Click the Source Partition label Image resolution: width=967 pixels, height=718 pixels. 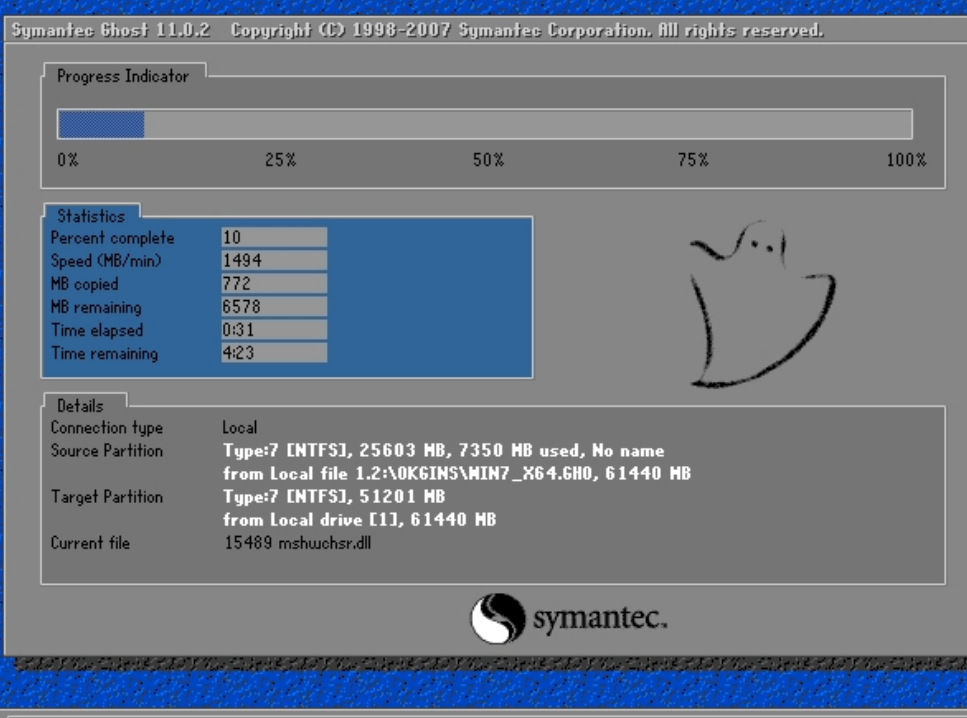tap(107, 451)
